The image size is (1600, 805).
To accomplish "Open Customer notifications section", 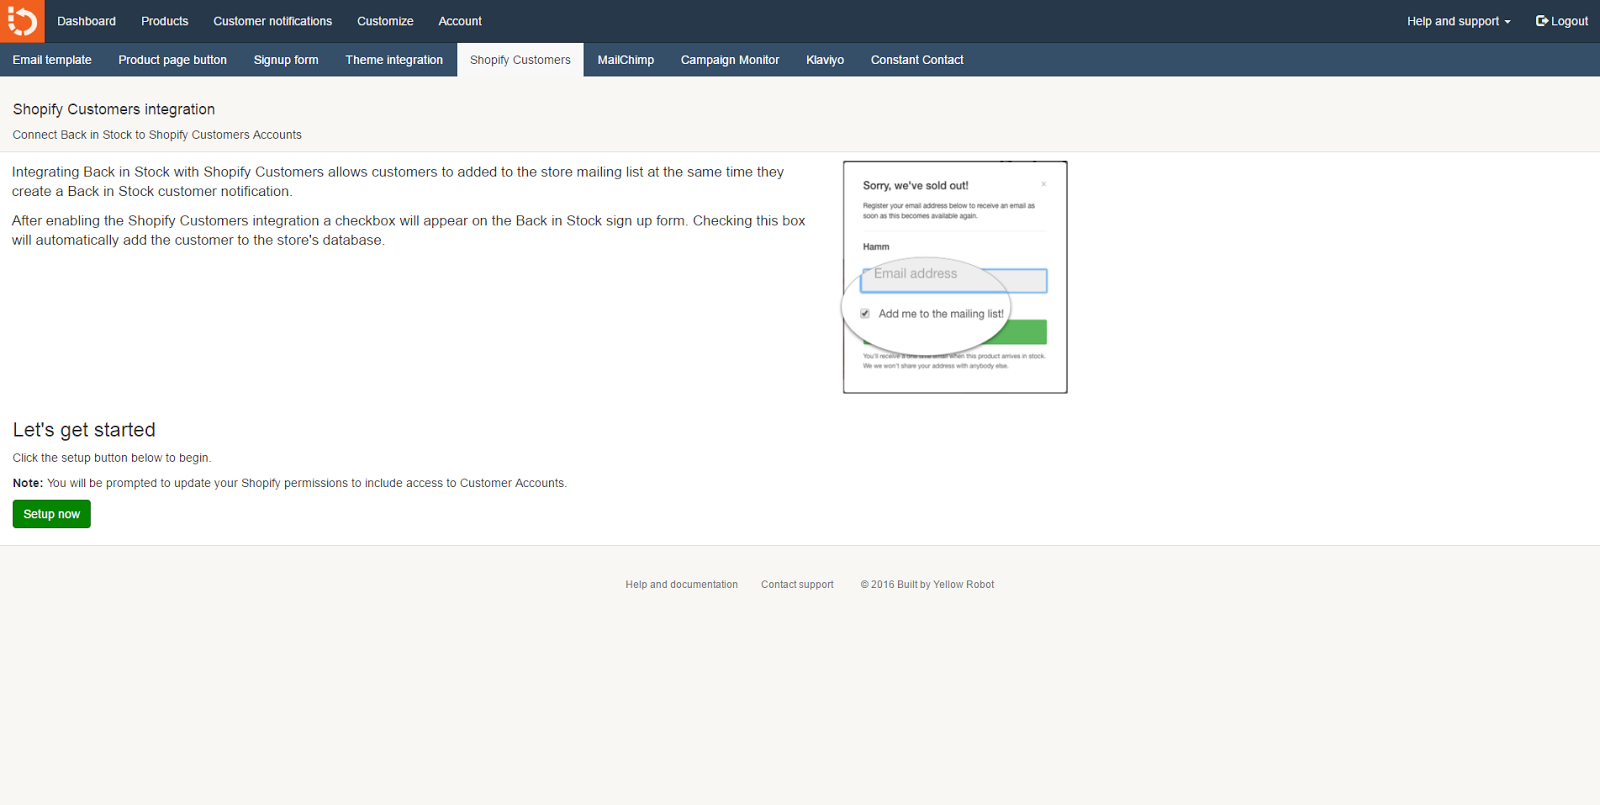I will (272, 21).
